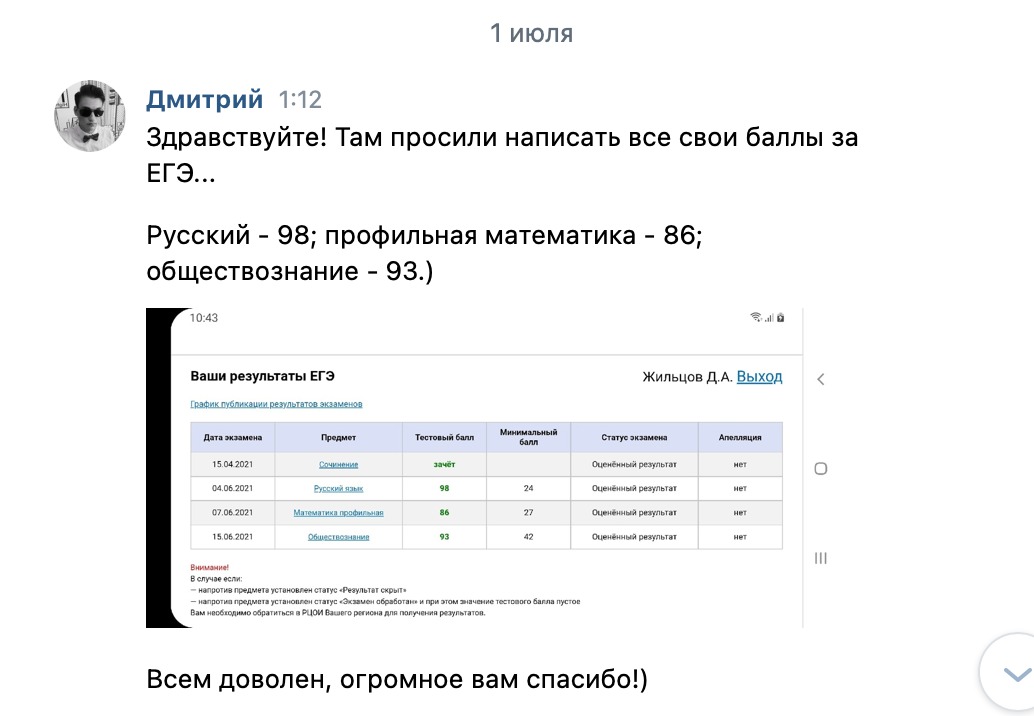Open the Сочинение subject link
Image resolution: width=1034 pixels, height=716 pixels.
[338, 464]
